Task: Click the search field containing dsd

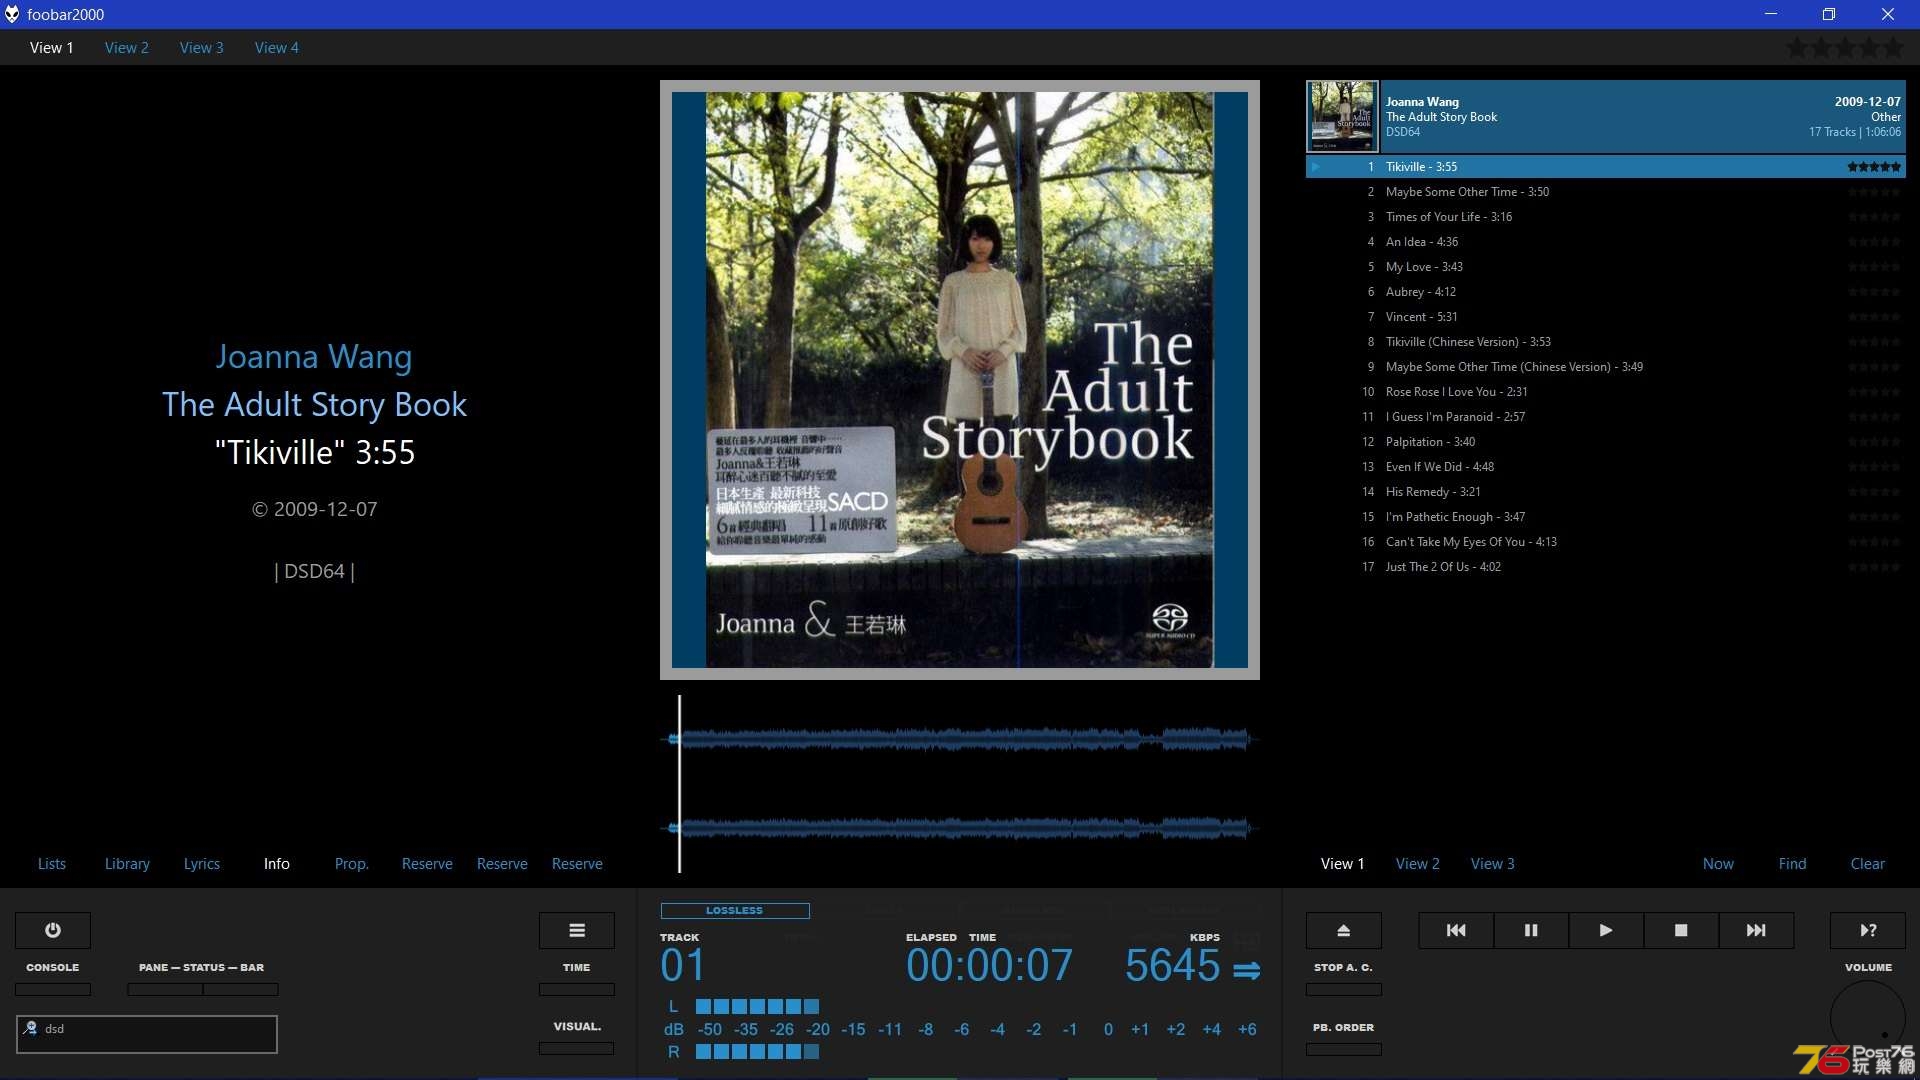Action: (147, 1034)
